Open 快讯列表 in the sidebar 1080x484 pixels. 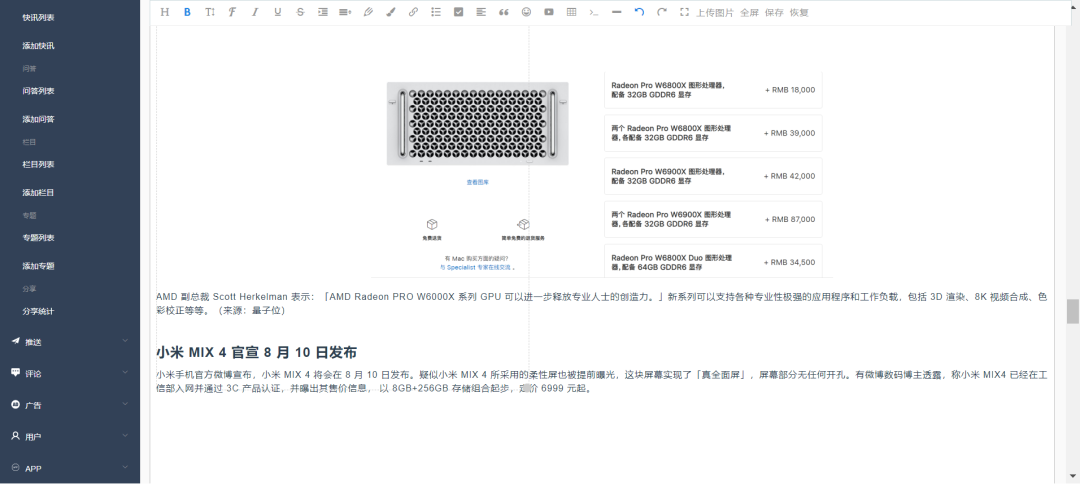point(38,17)
